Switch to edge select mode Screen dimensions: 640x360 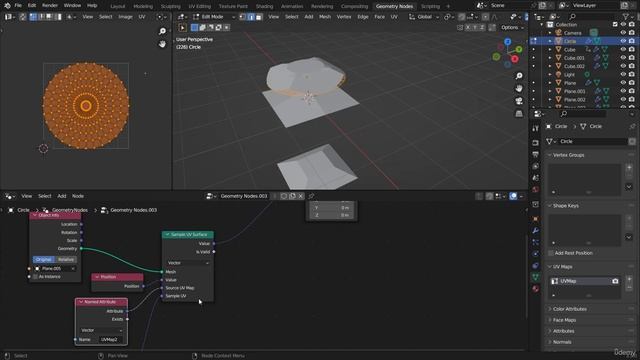pos(251,17)
